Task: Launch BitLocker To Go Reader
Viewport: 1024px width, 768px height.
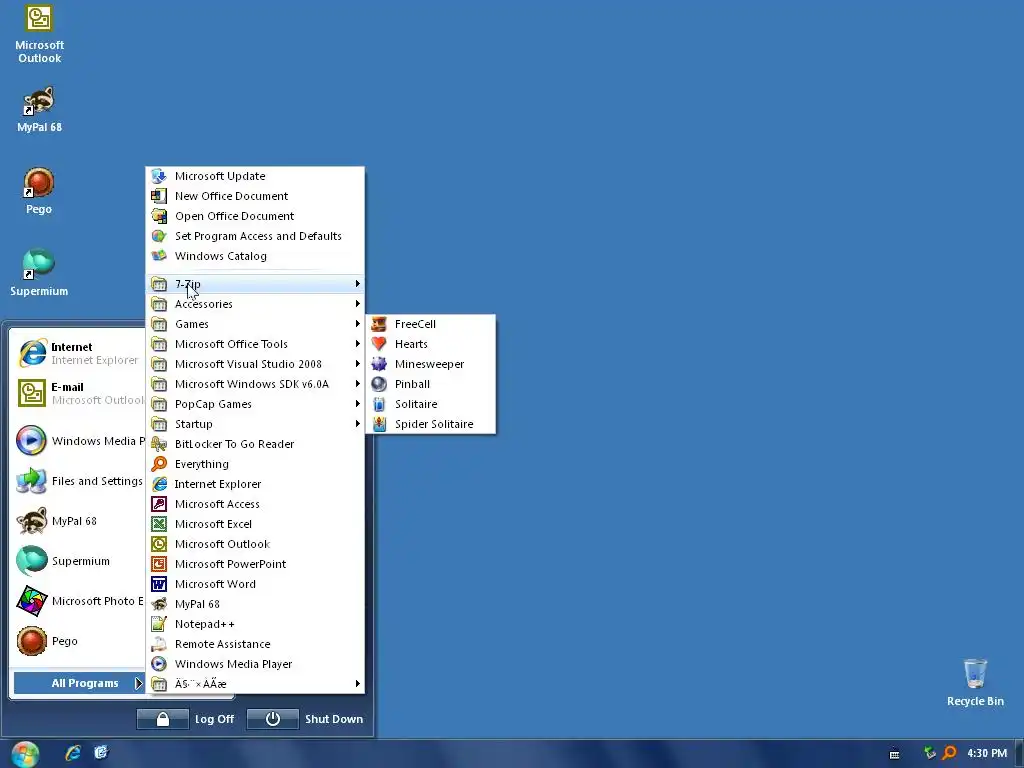Action: pyautogui.click(x=255, y=444)
